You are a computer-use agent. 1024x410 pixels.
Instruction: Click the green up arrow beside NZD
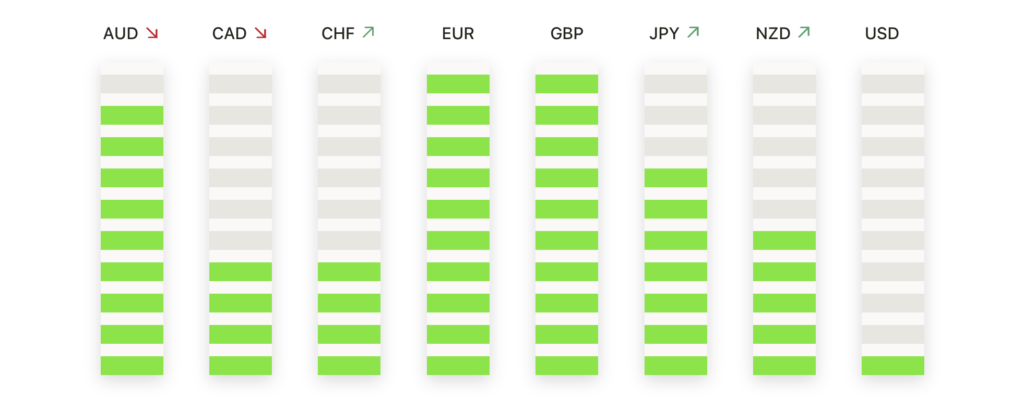pyautogui.click(x=804, y=32)
